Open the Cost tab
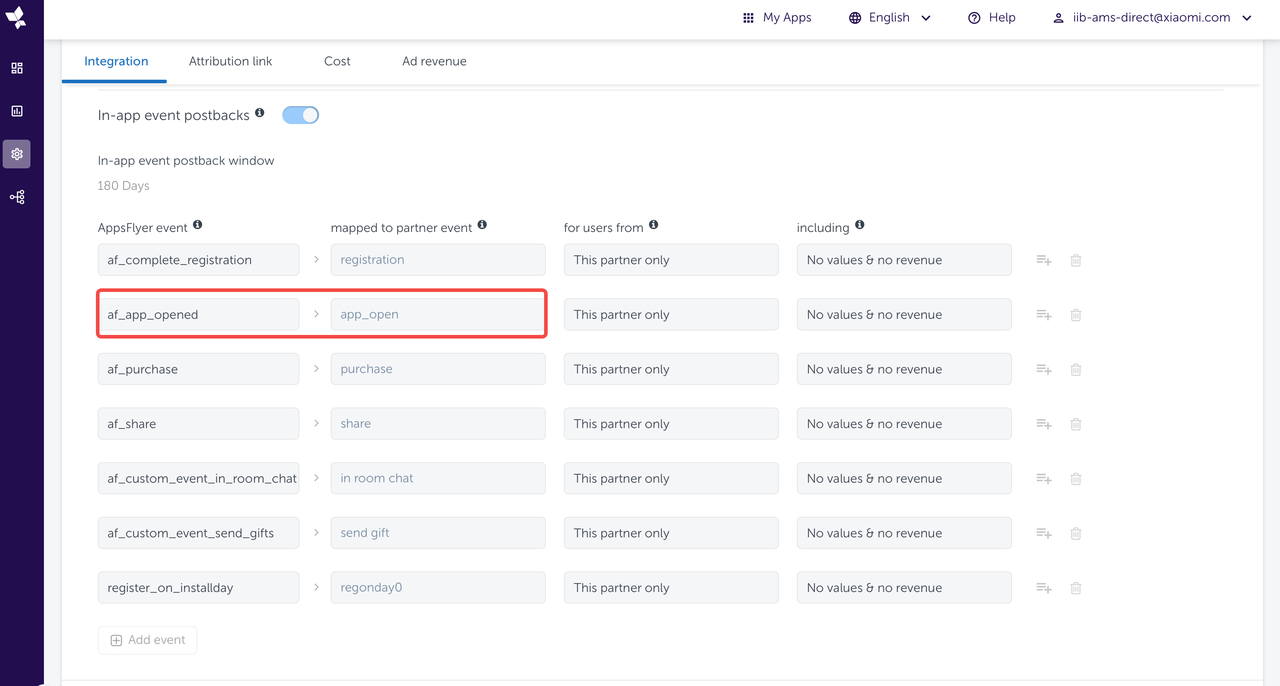This screenshot has width=1280, height=686. click(337, 61)
